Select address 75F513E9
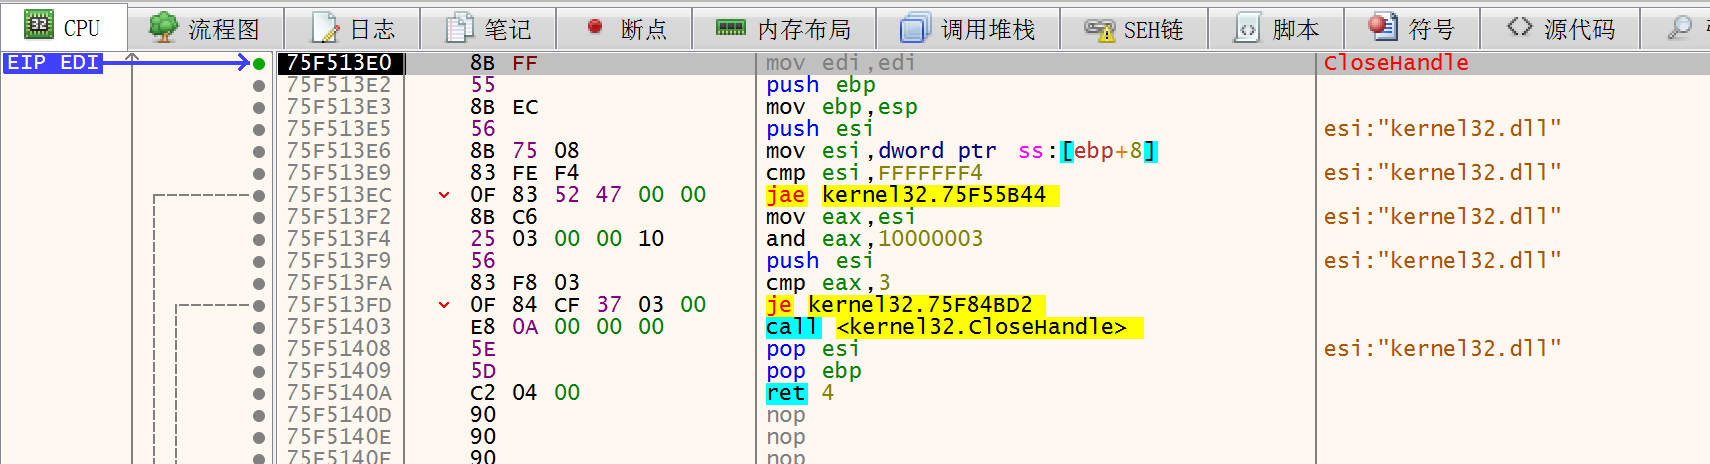This screenshot has height=464, width=1710. 339,173
